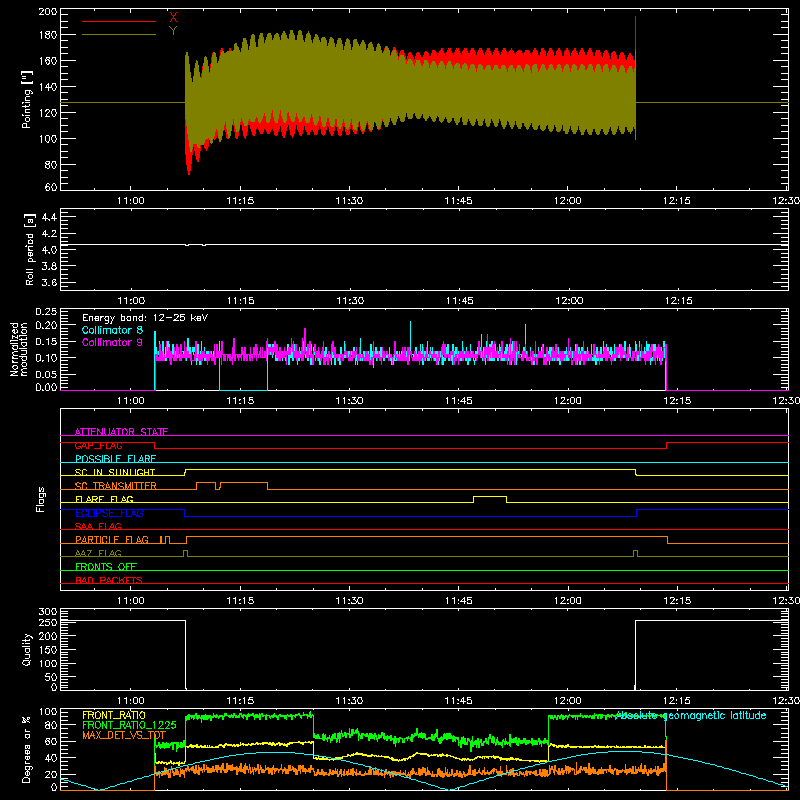Click 11:45 time label under Roll period plot
This screenshot has height=800, width=800.
pos(459,301)
